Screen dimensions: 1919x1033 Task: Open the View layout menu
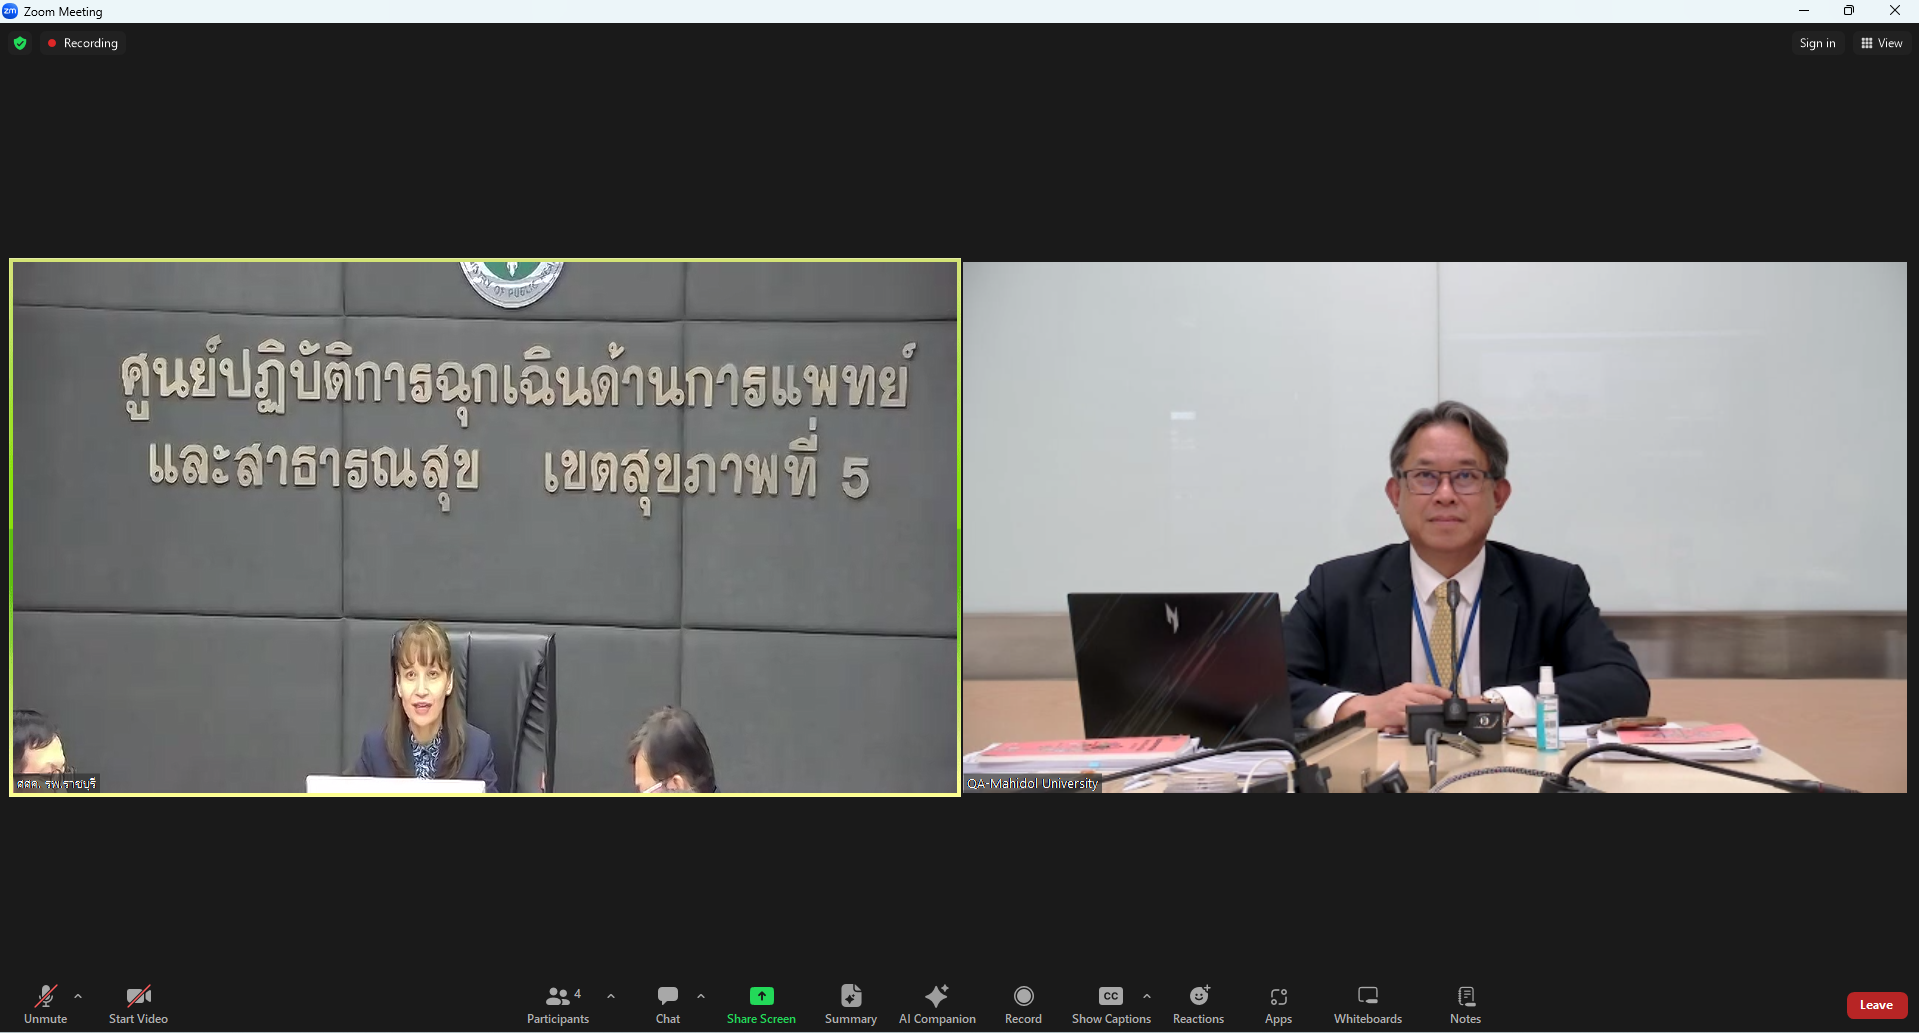tap(1881, 43)
